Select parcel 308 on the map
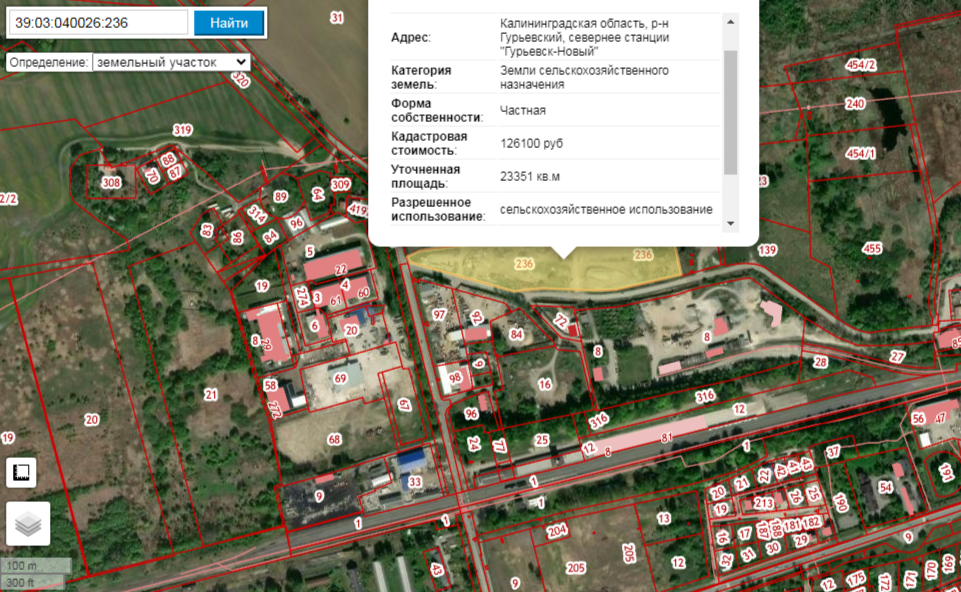 [111, 183]
